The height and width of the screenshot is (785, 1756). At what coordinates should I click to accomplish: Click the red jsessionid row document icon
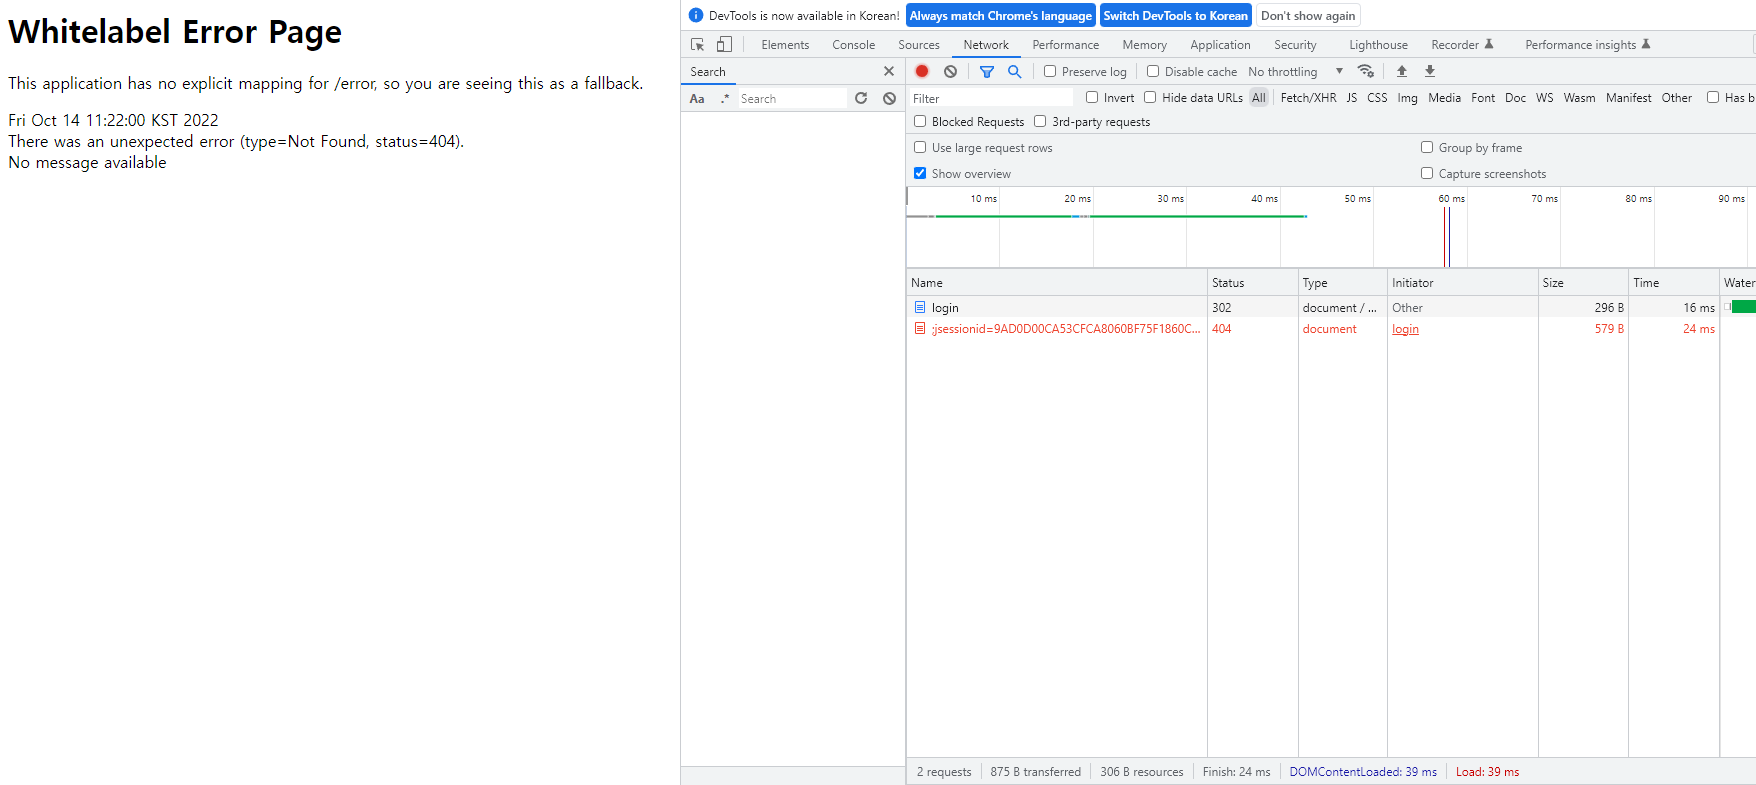click(x=920, y=328)
